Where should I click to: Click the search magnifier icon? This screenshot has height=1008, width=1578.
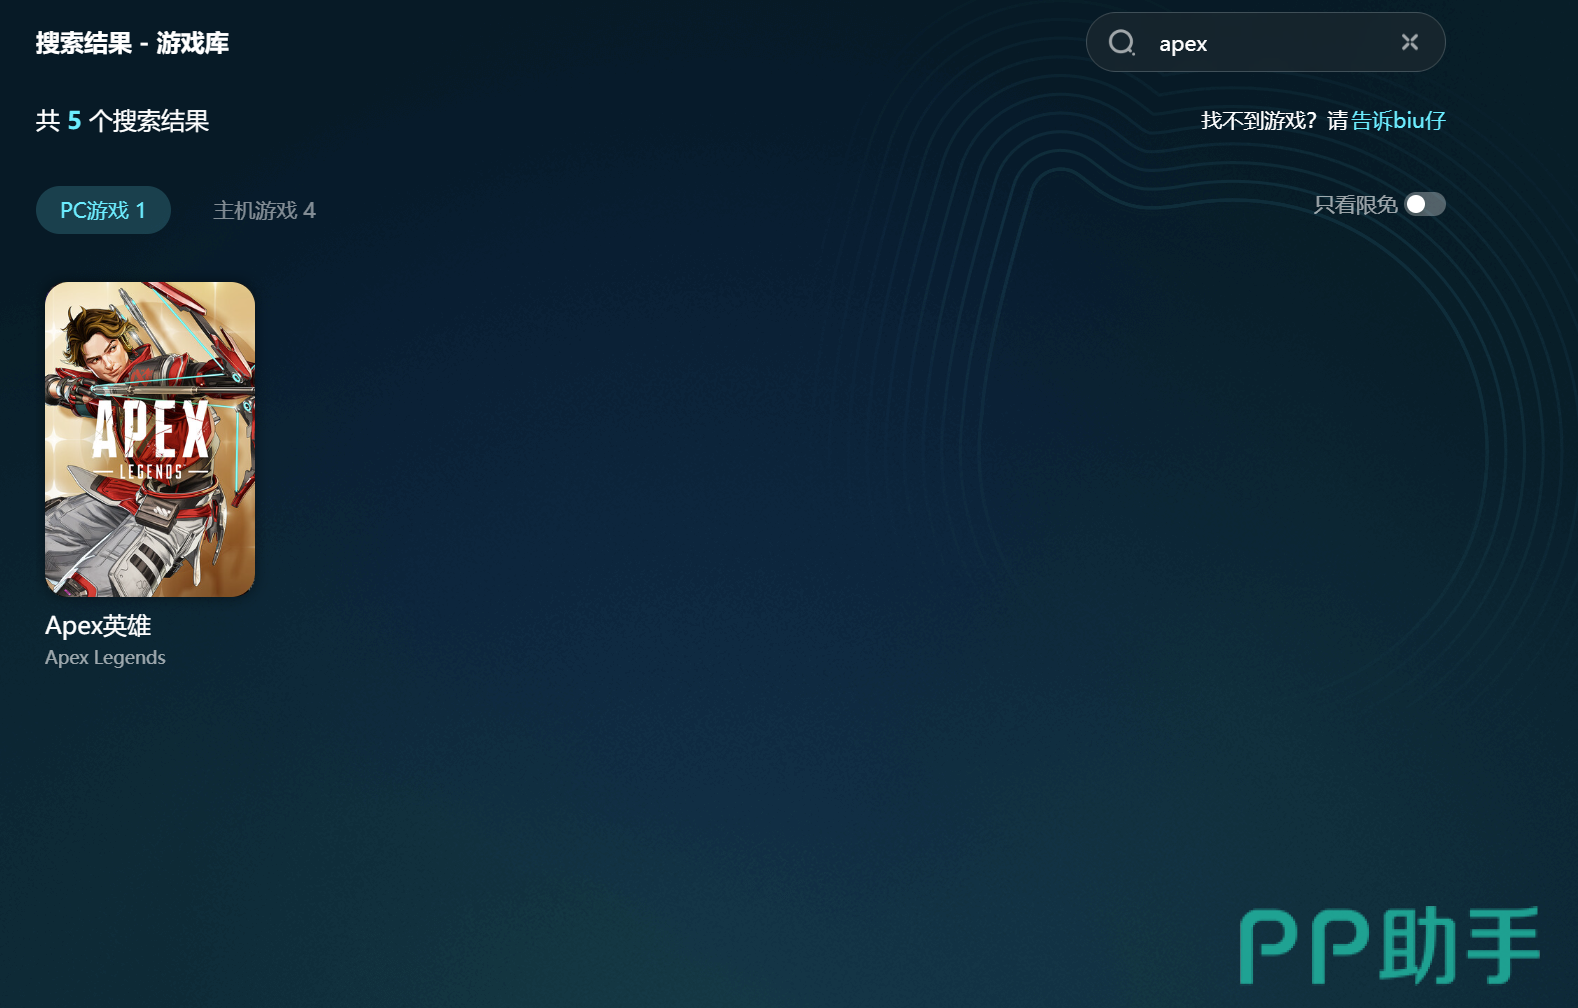pos(1122,42)
